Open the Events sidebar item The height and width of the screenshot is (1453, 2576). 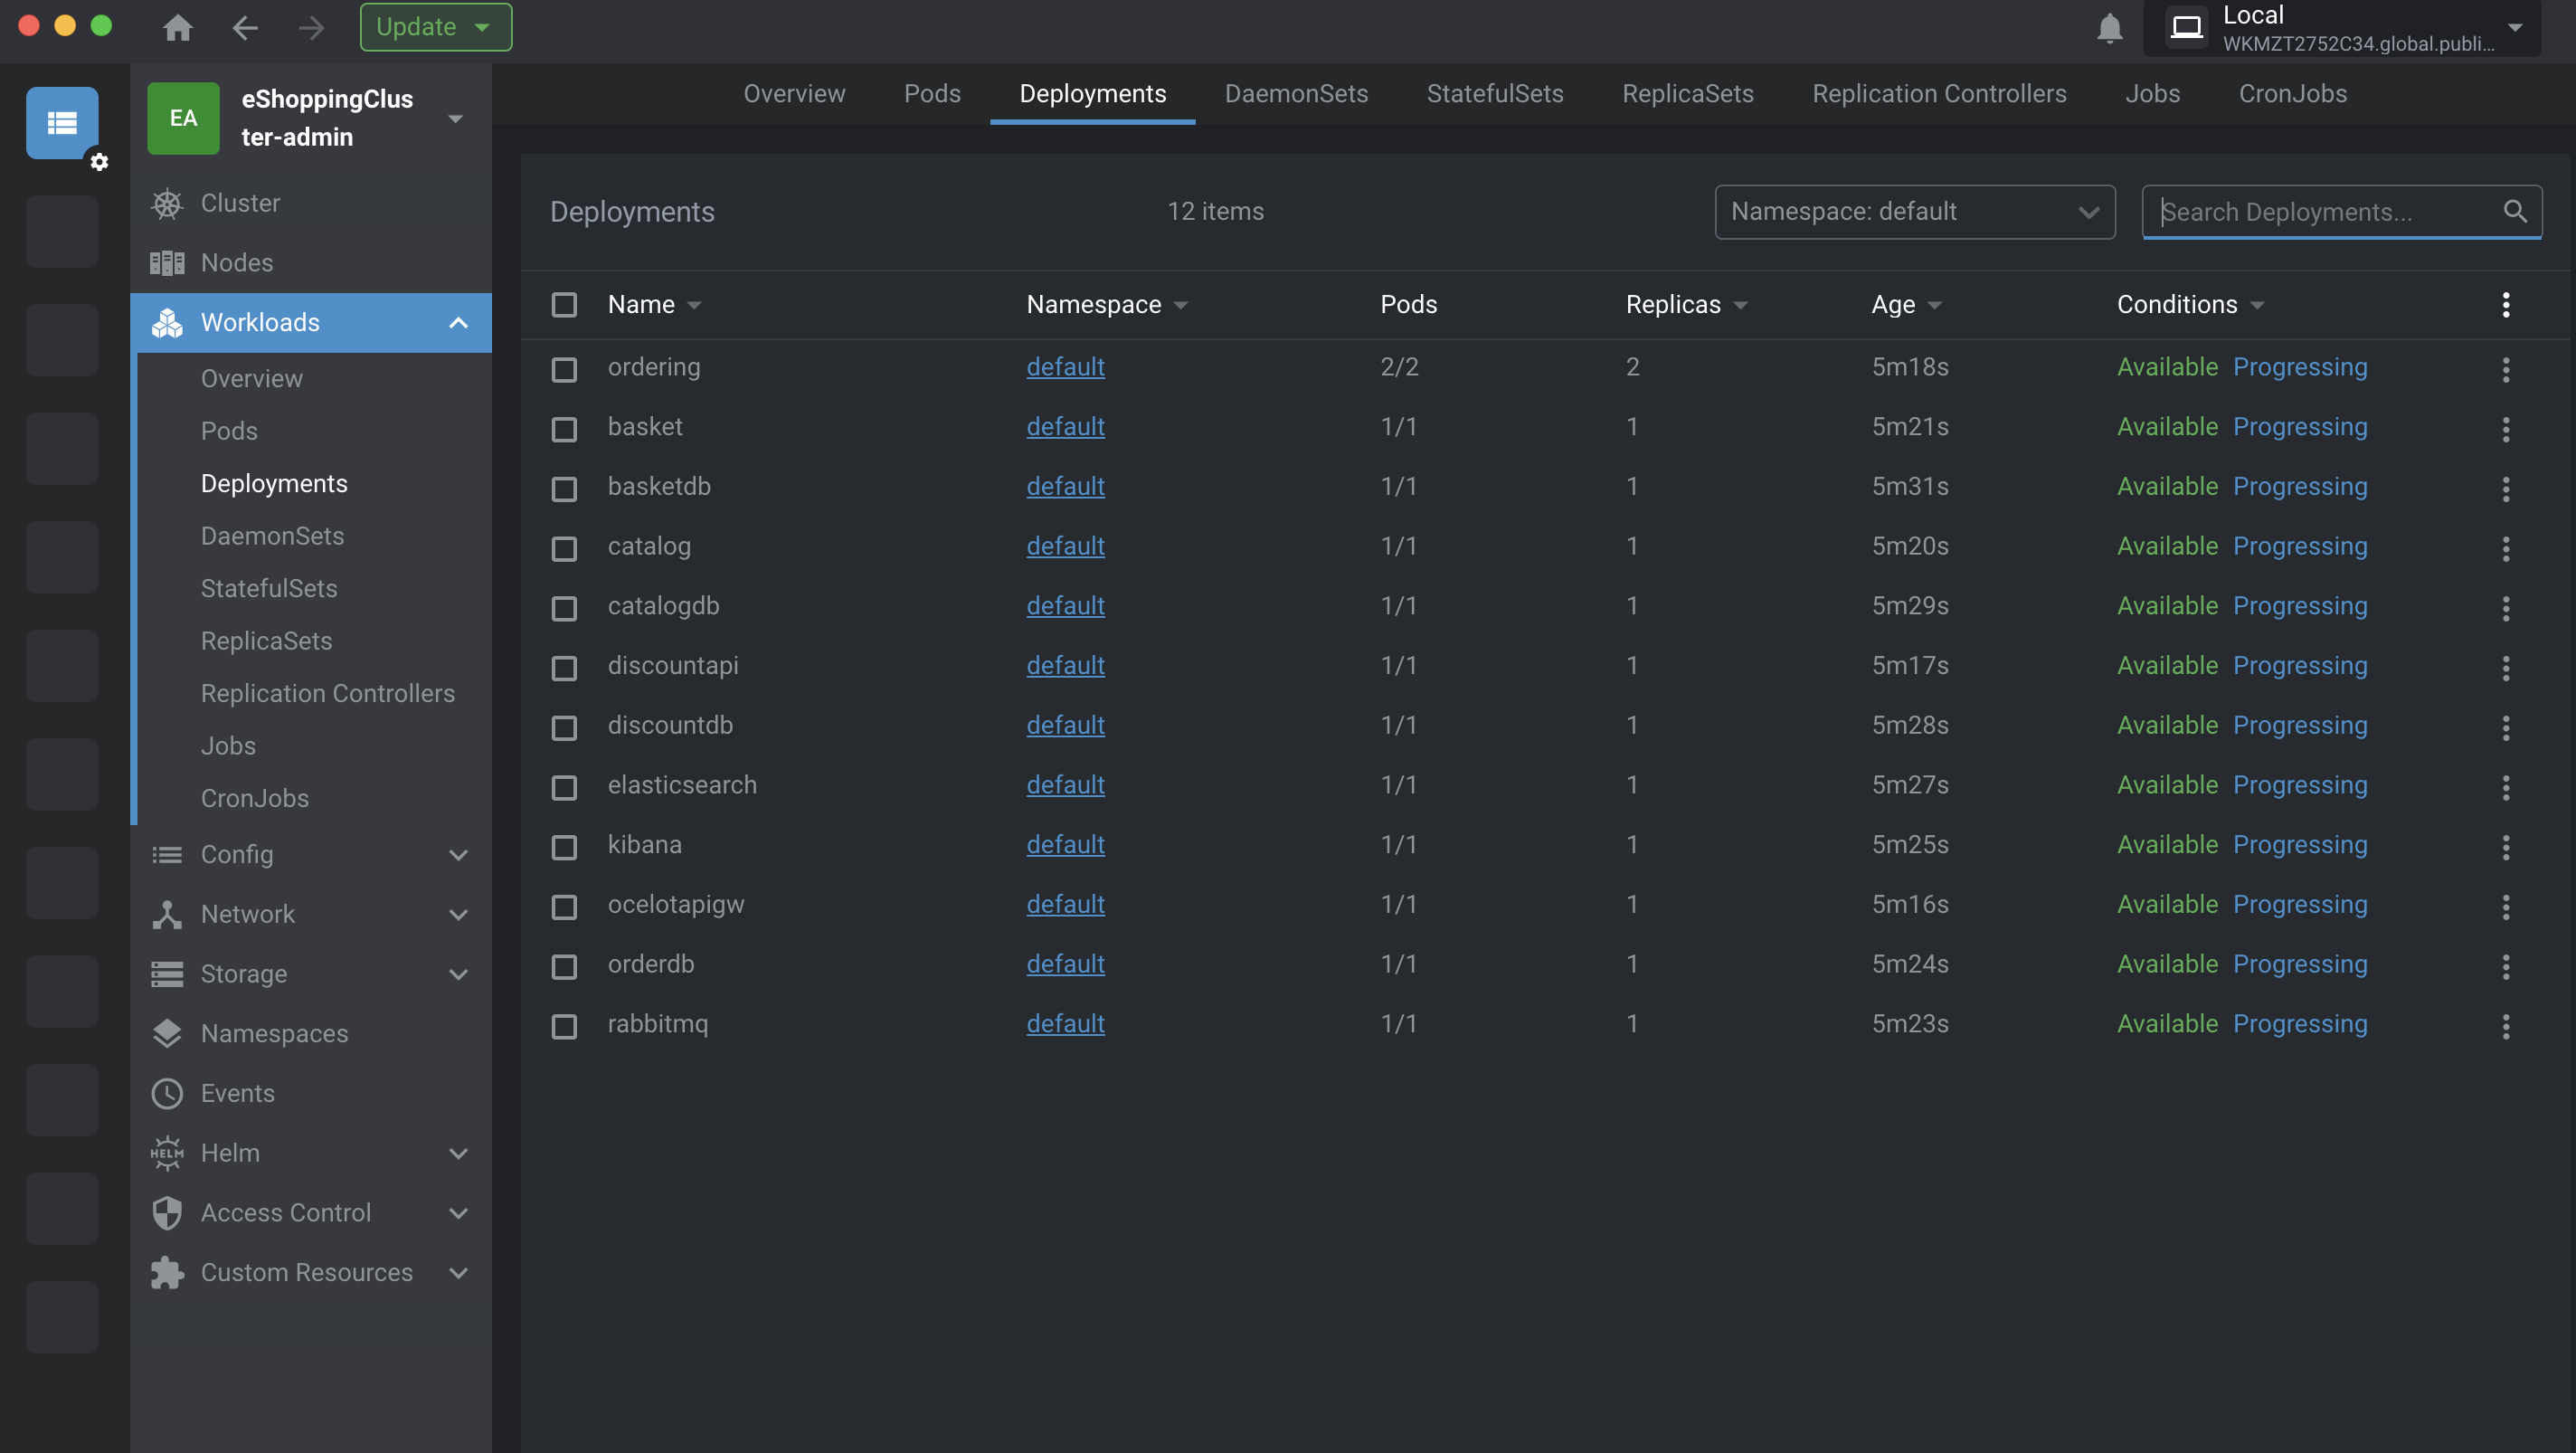click(310, 1093)
